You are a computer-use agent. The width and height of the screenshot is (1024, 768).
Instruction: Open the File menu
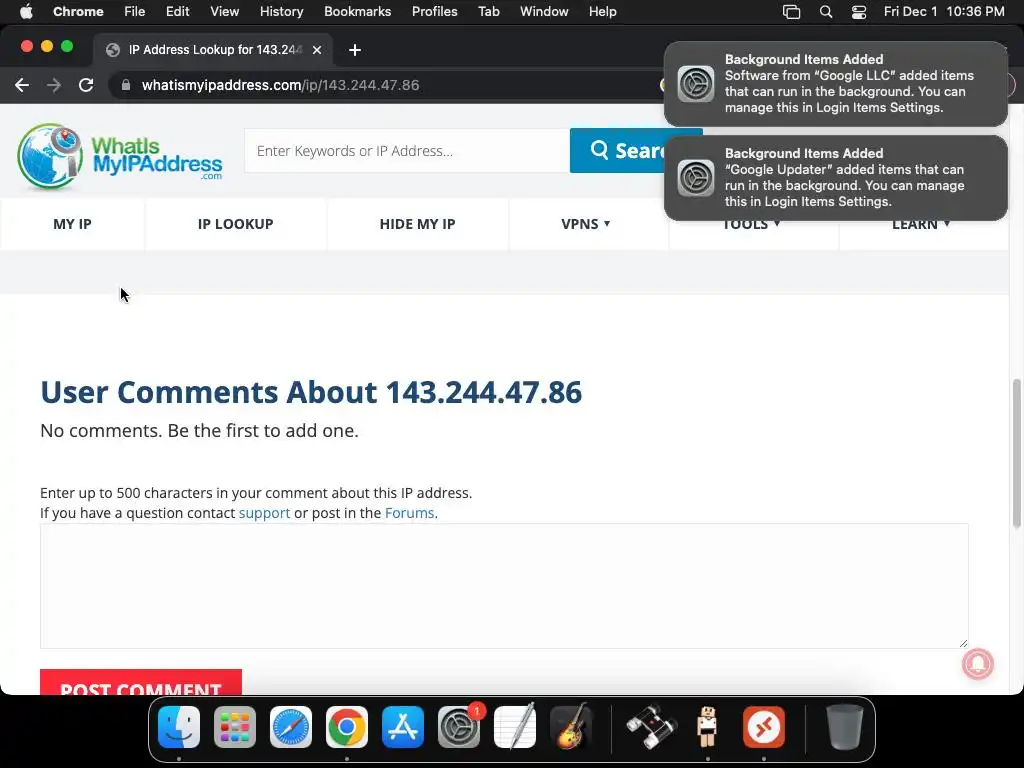click(x=135, y=12)
